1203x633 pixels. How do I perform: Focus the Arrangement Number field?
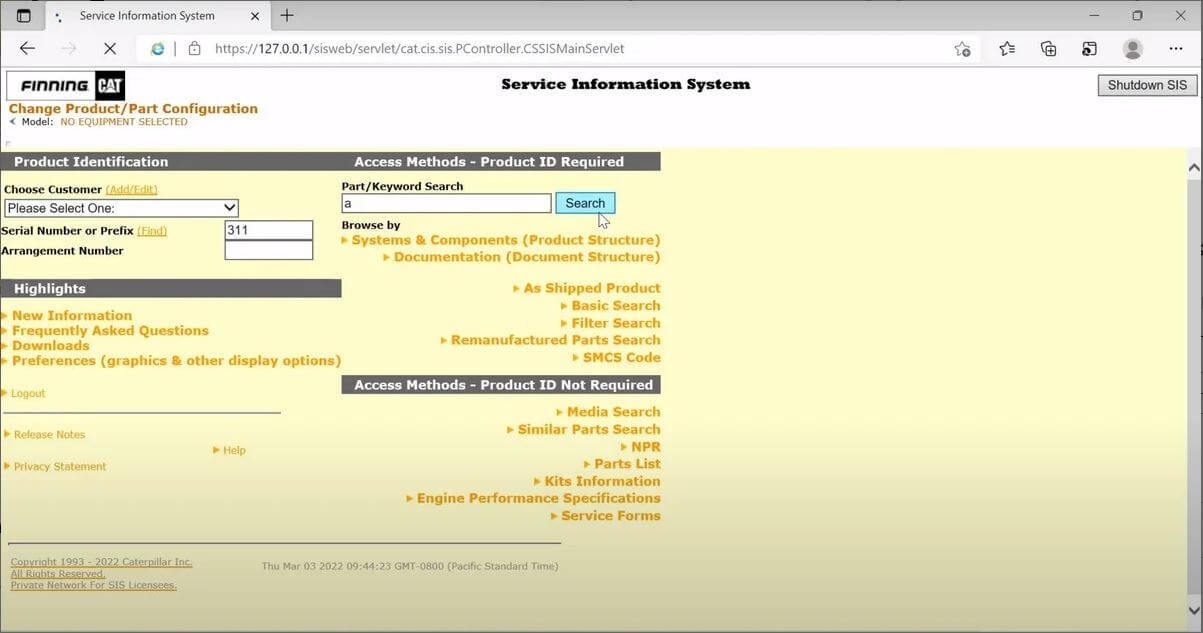pos(268,251)
